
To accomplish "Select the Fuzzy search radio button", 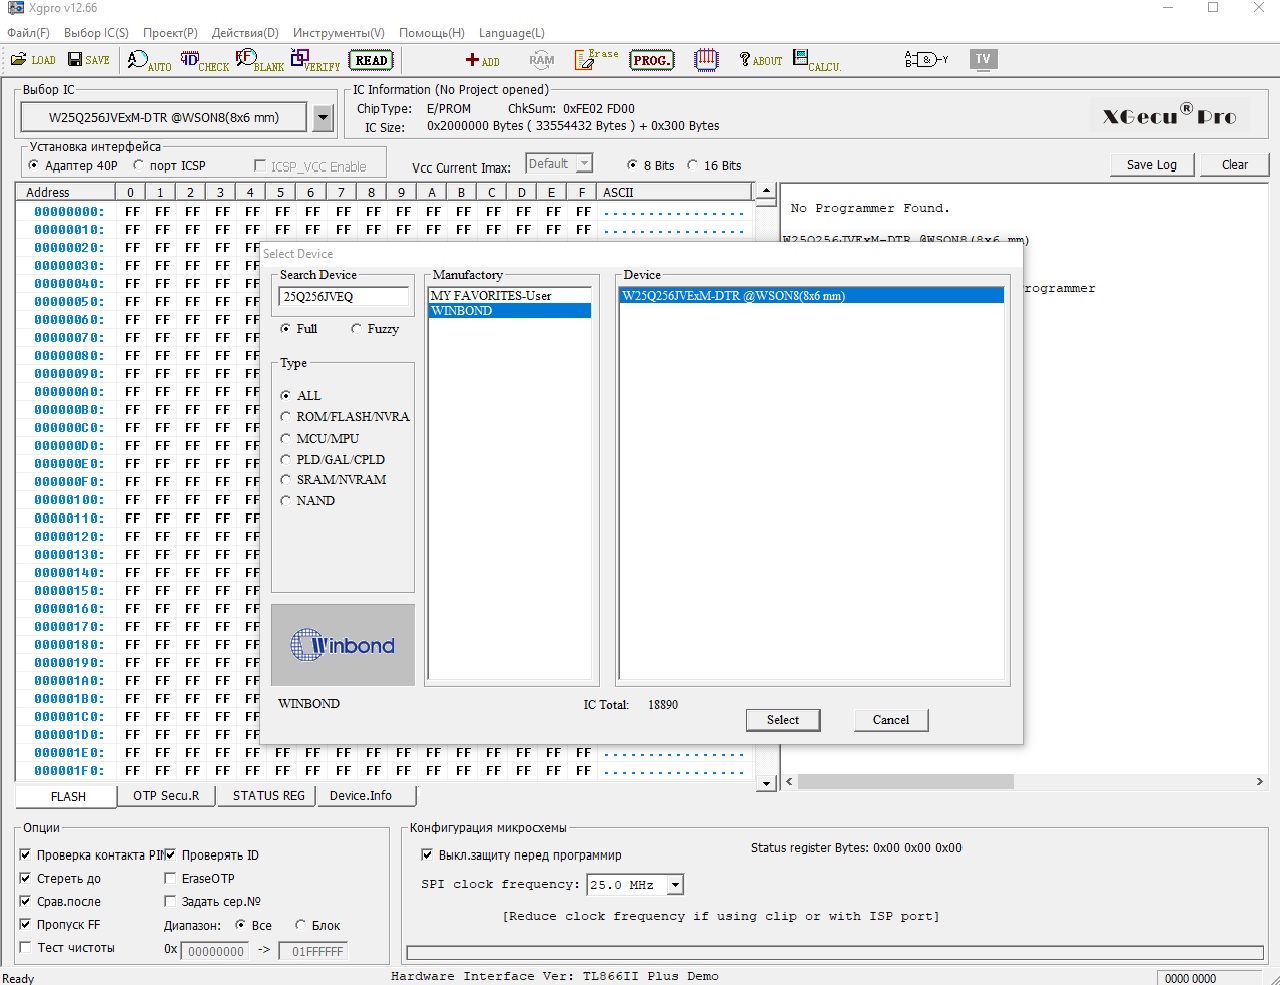I will (x=357, y=329).
